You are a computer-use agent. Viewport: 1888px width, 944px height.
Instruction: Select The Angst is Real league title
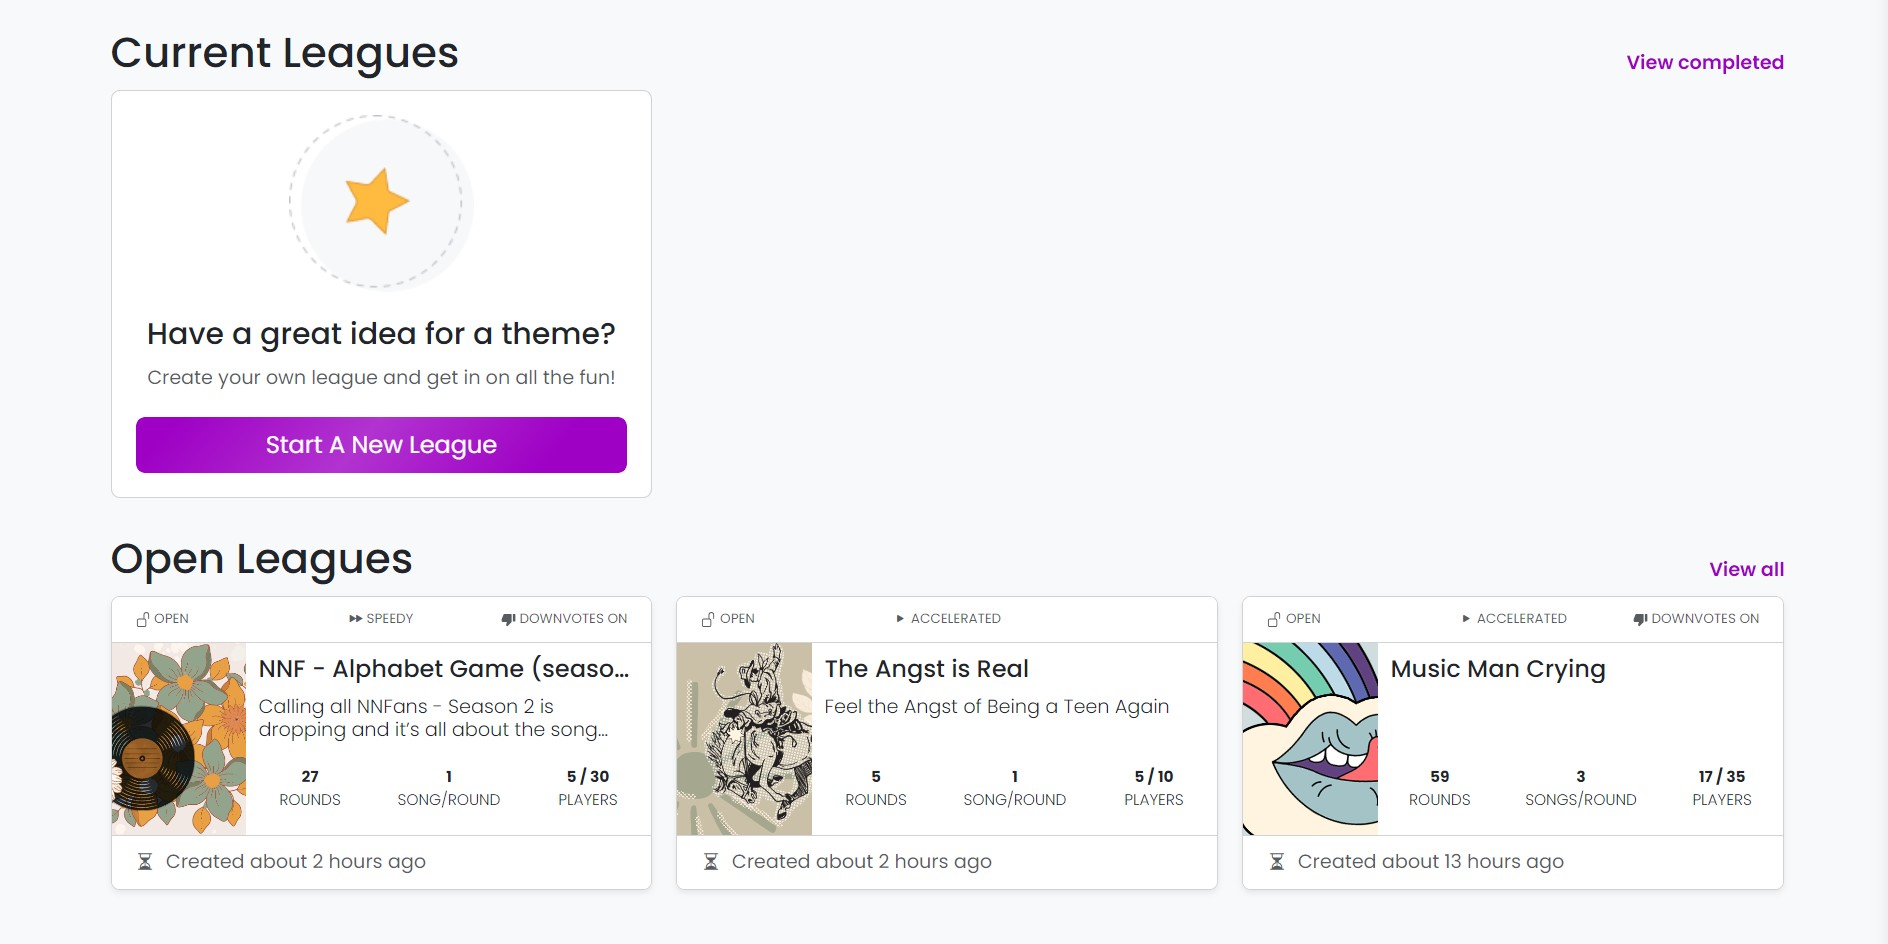pyautogui.click(x=926, y=669)
